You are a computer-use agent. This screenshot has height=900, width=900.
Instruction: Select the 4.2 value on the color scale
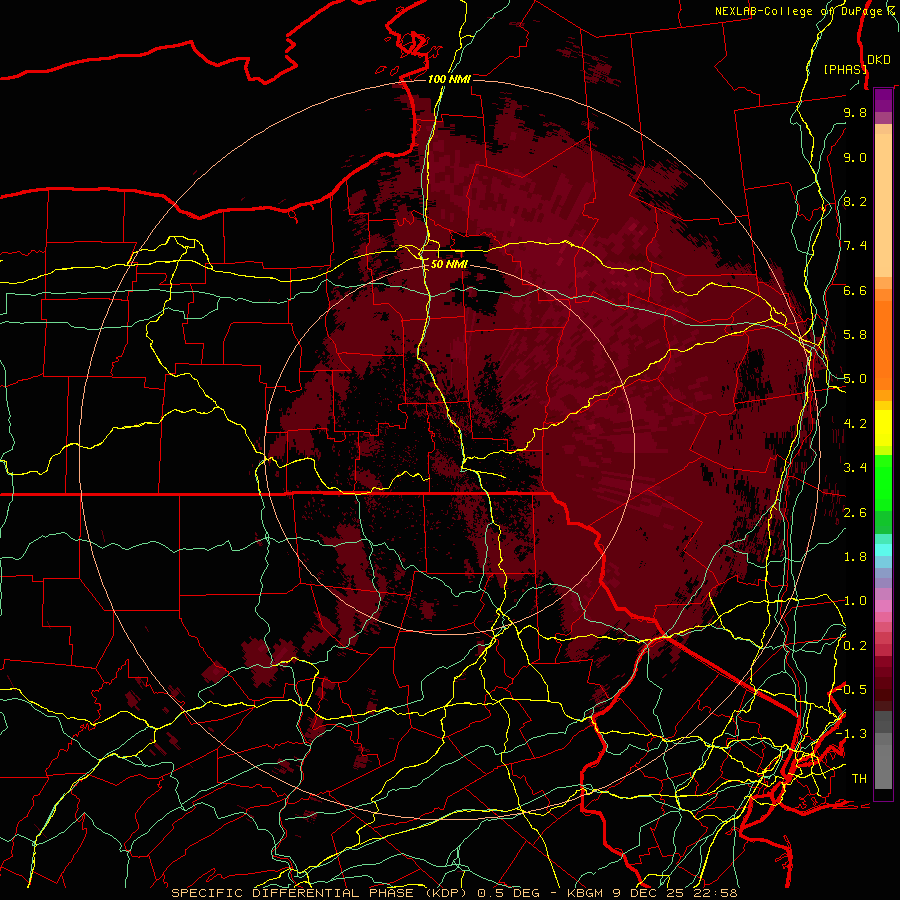pos(855,424)
